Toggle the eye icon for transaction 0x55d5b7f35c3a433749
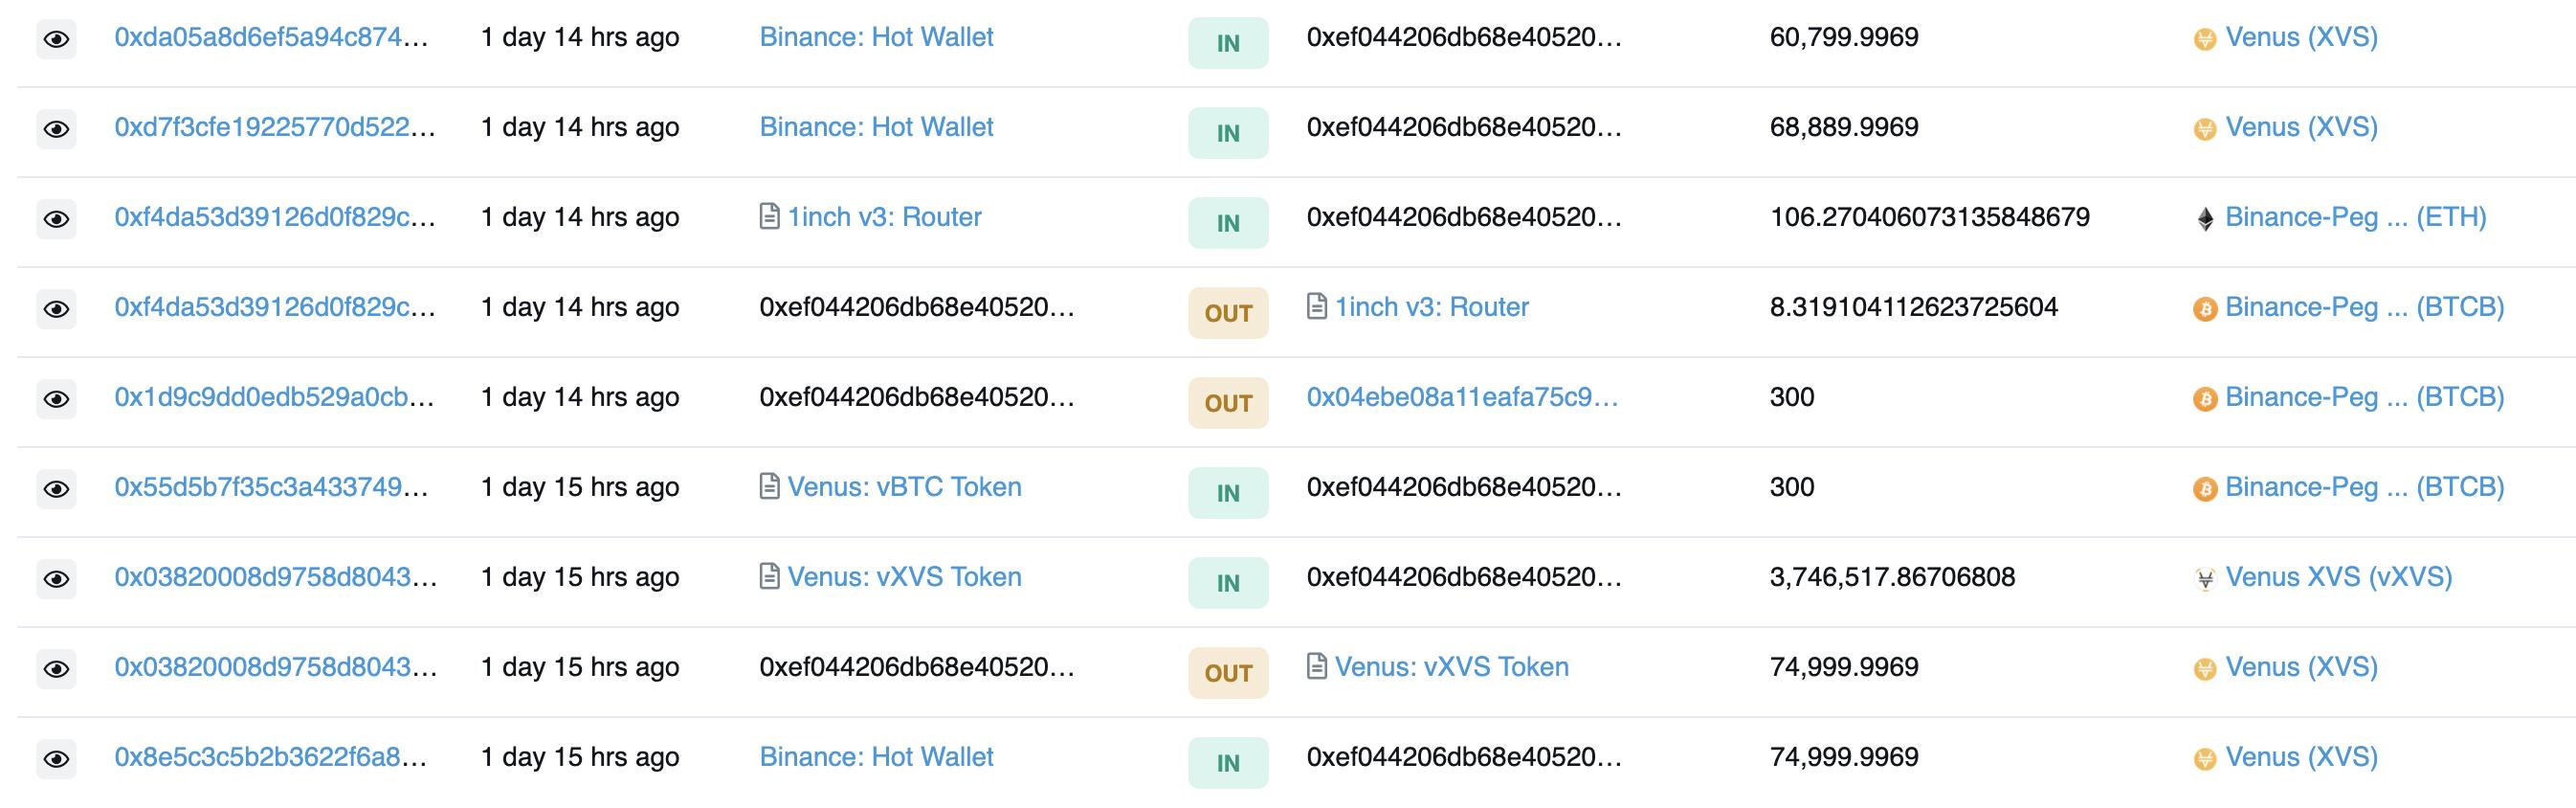The image size is (2576, 808). (57, 489)
